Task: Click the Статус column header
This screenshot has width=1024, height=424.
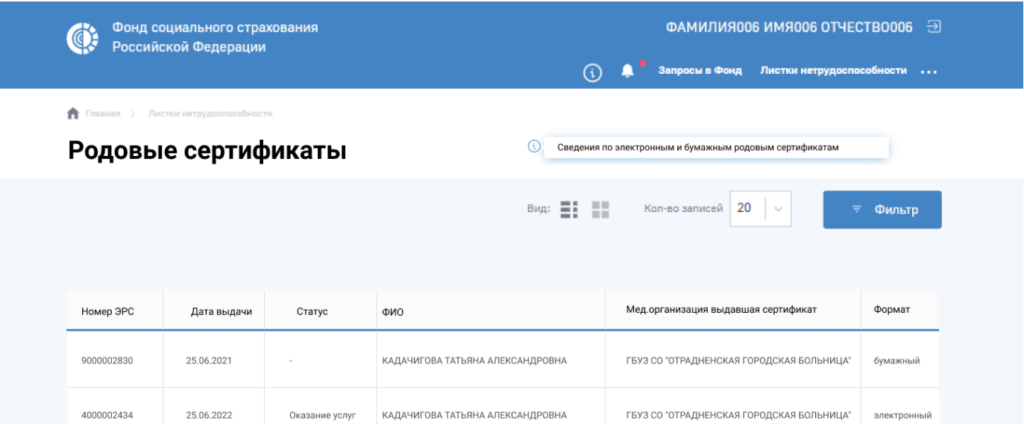Action: pyautogui.click(x=312, y=312)
